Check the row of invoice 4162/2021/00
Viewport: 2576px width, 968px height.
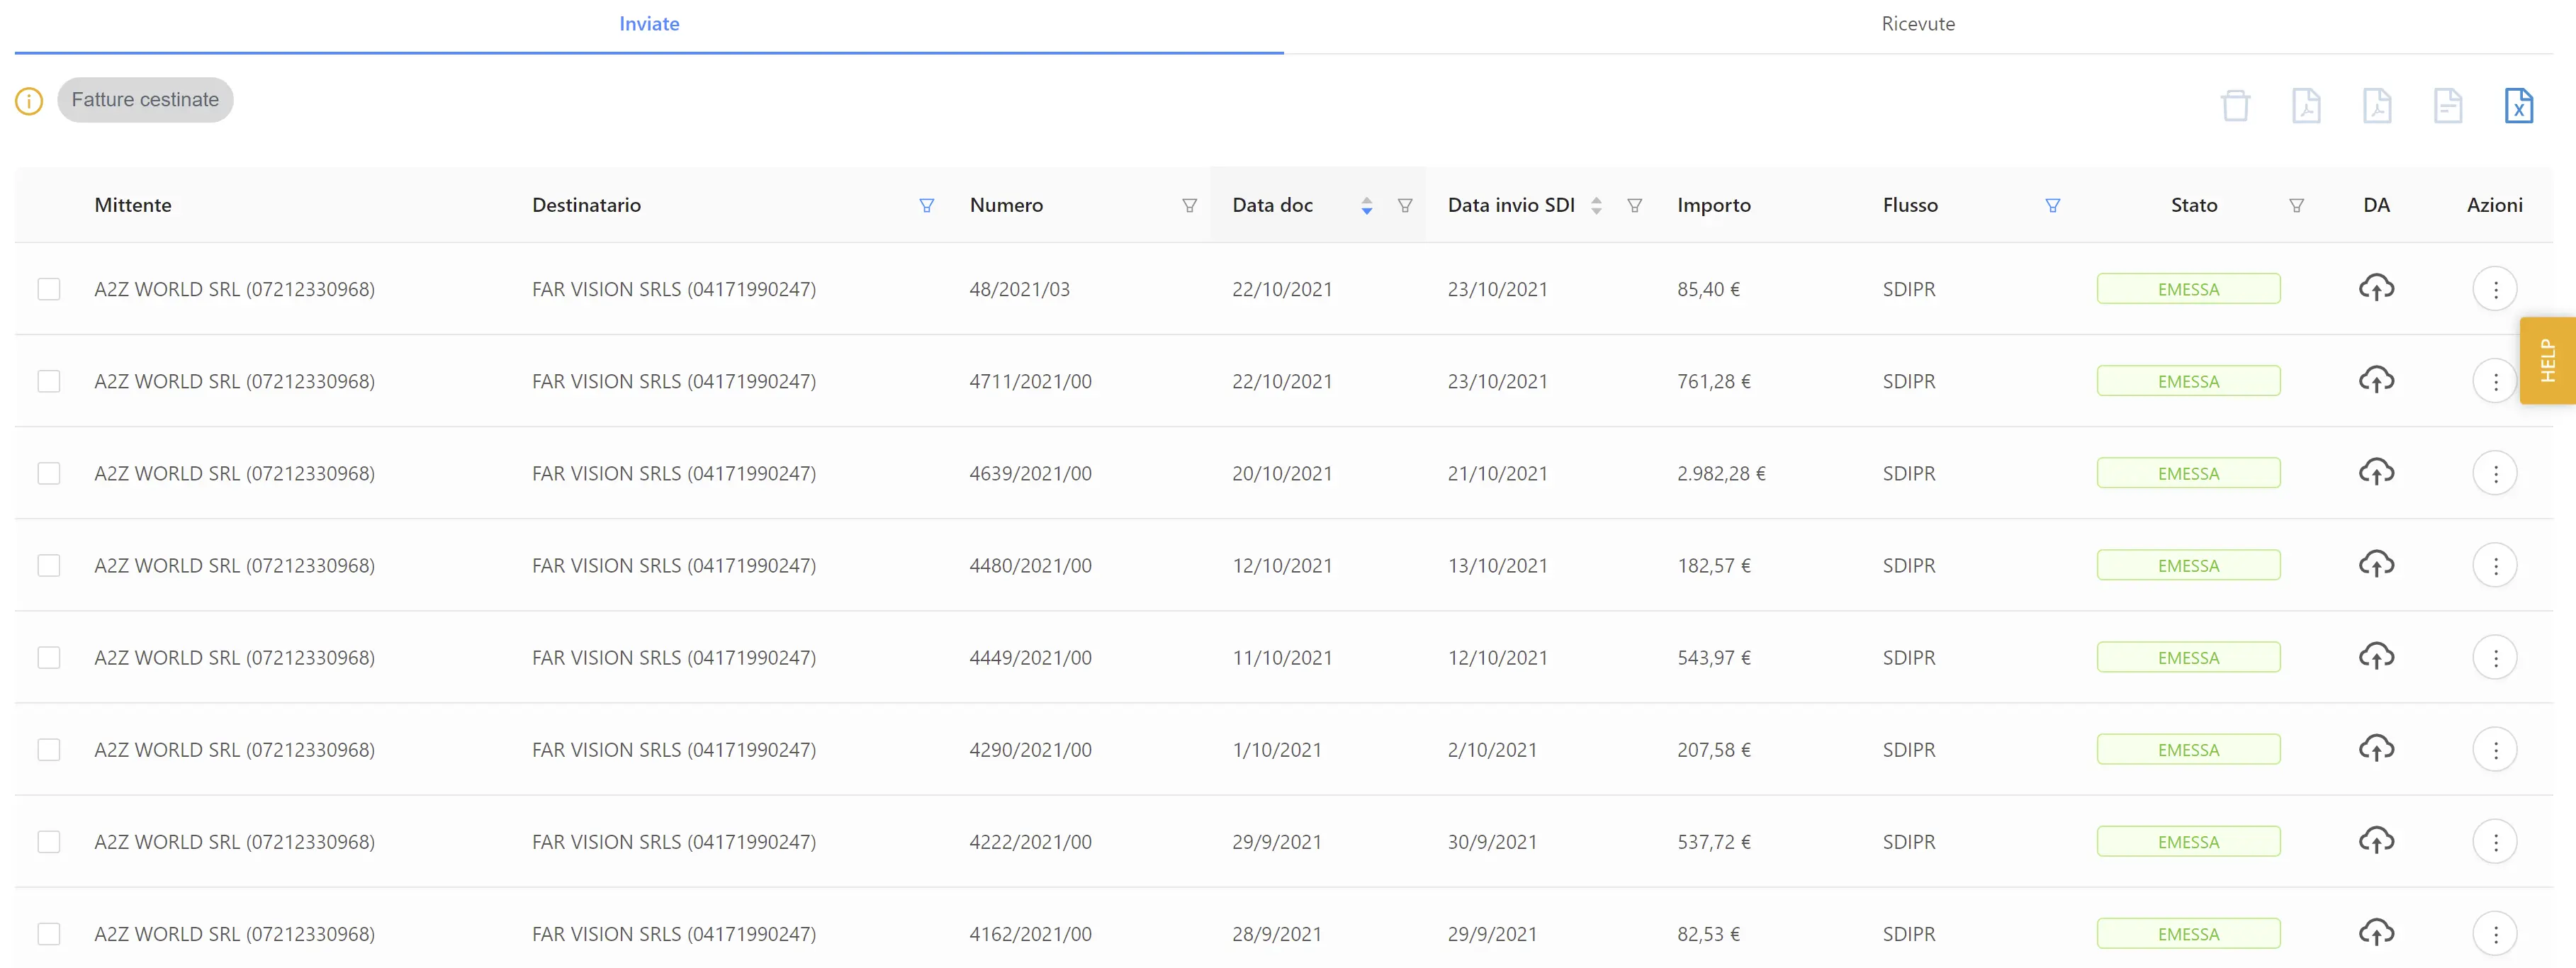(x=49, y=934)
